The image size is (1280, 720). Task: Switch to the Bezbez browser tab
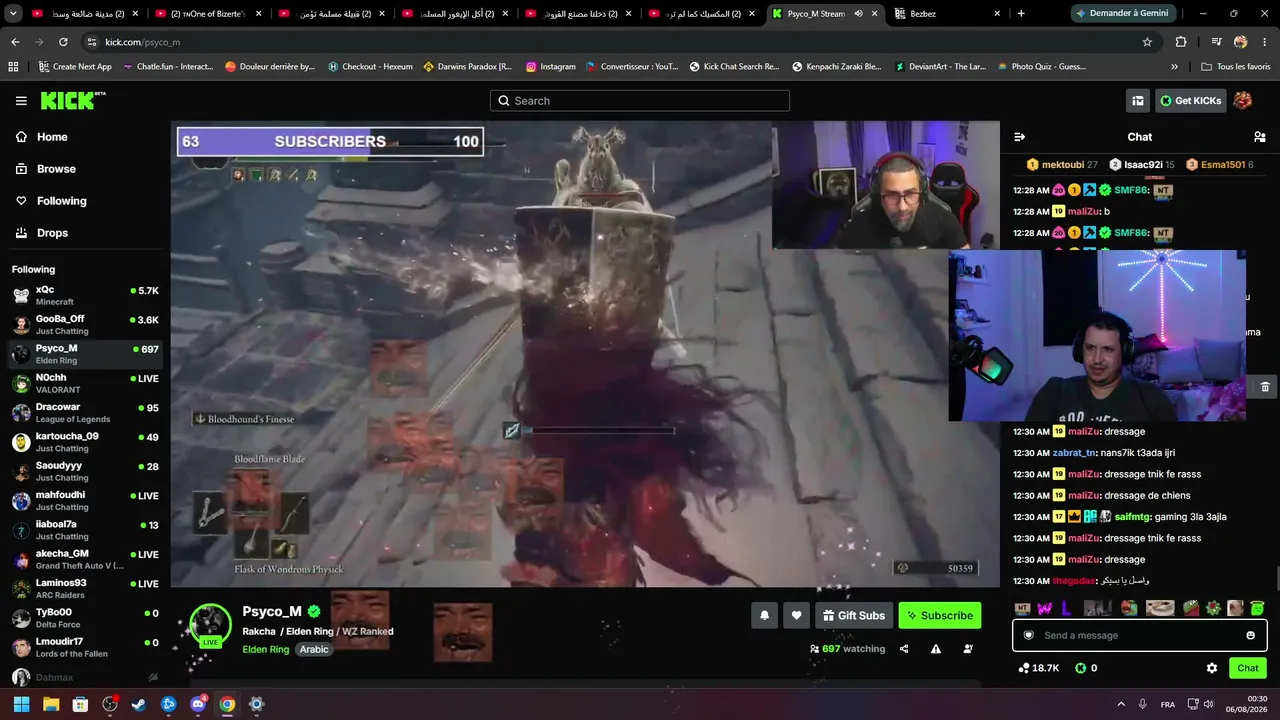pos(948,14)
